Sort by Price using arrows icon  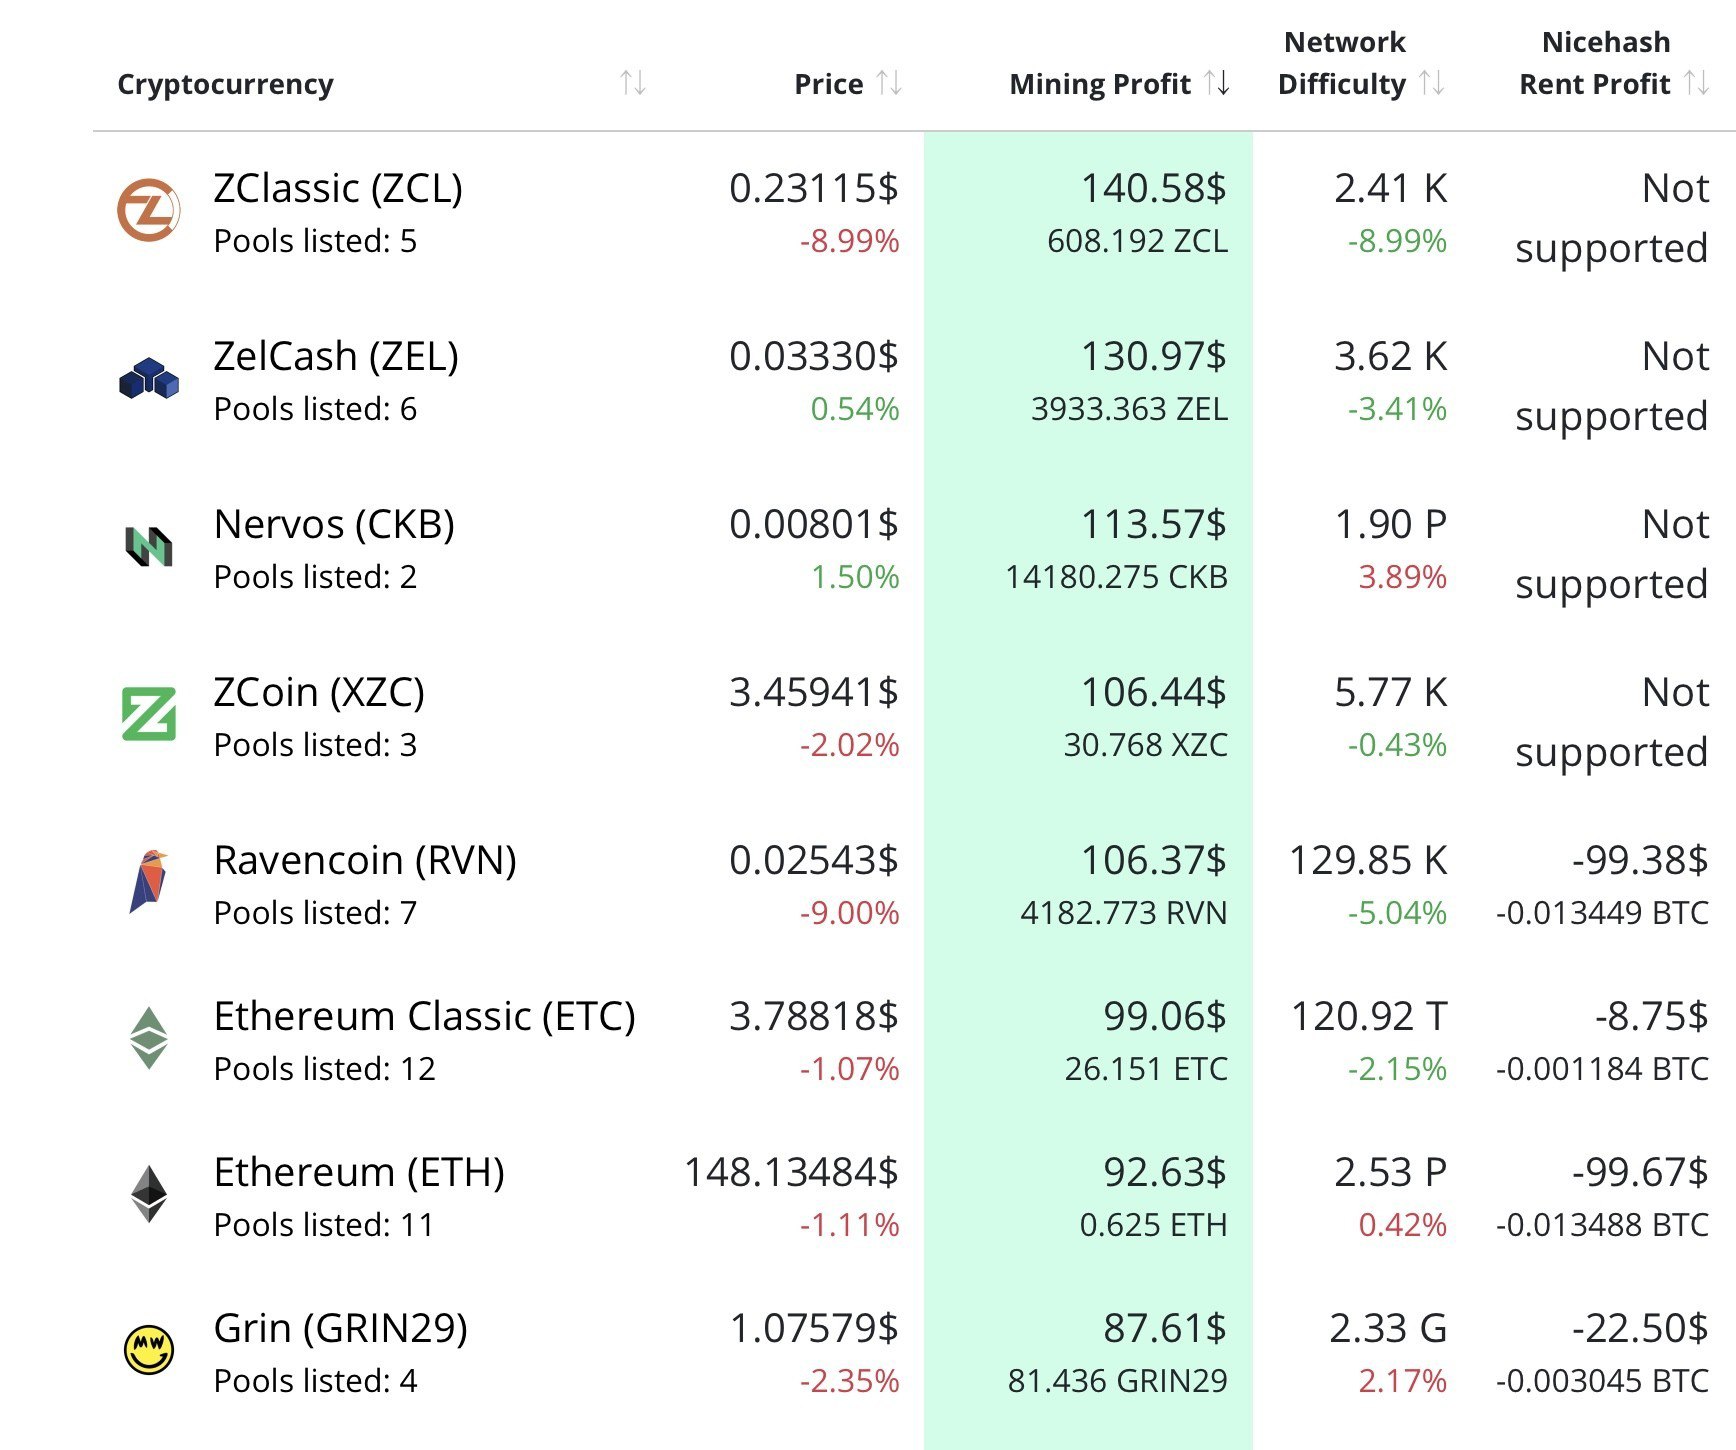tap(889, 83)
